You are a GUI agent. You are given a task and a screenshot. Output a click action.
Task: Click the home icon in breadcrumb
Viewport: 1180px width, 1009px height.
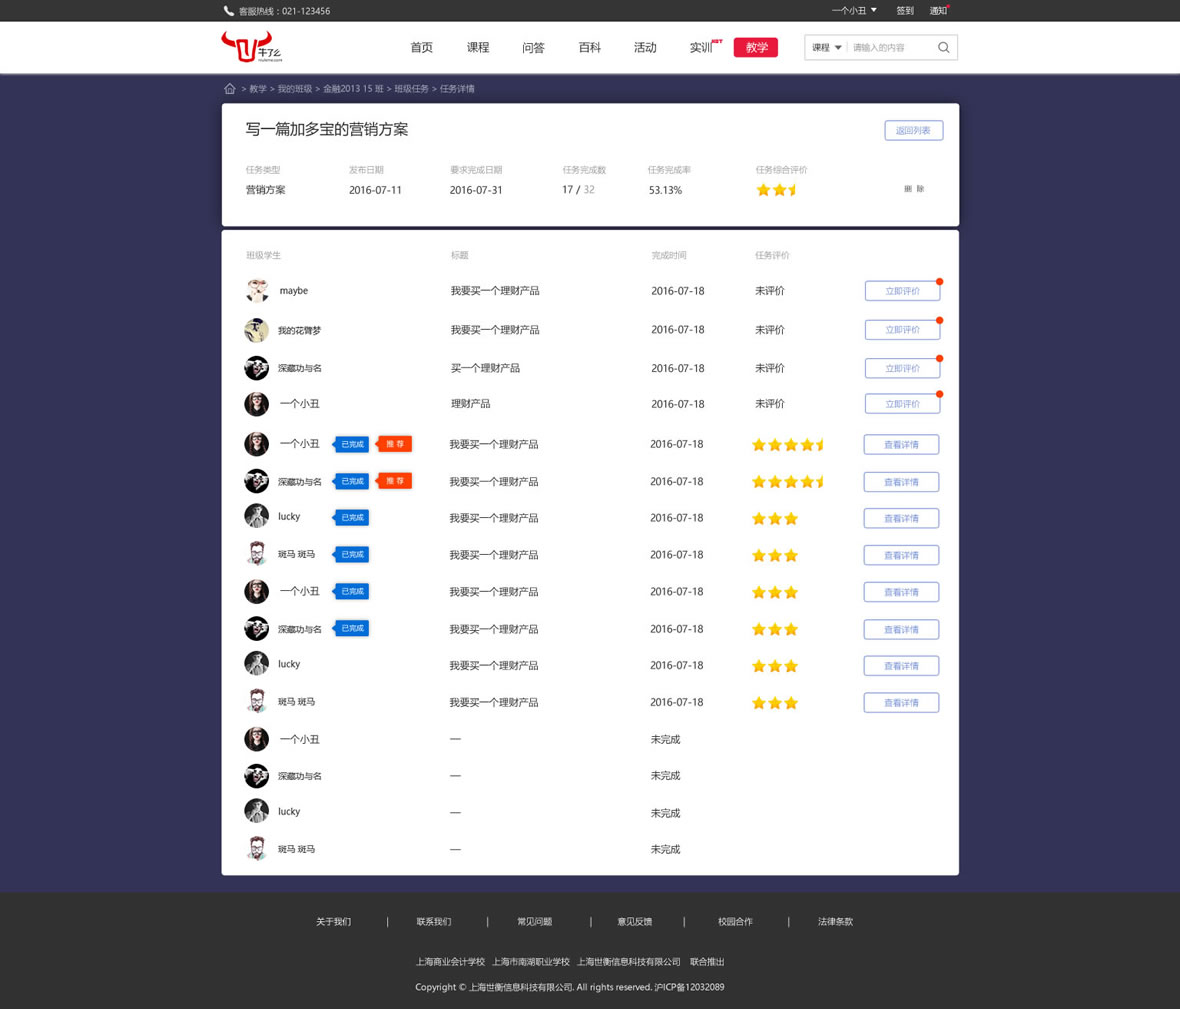click(230, 89)
